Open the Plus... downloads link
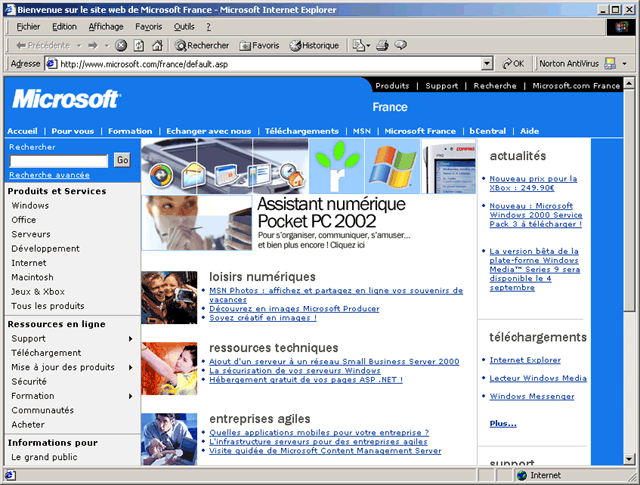Screen dimensions: 640x485 [503, 423]
